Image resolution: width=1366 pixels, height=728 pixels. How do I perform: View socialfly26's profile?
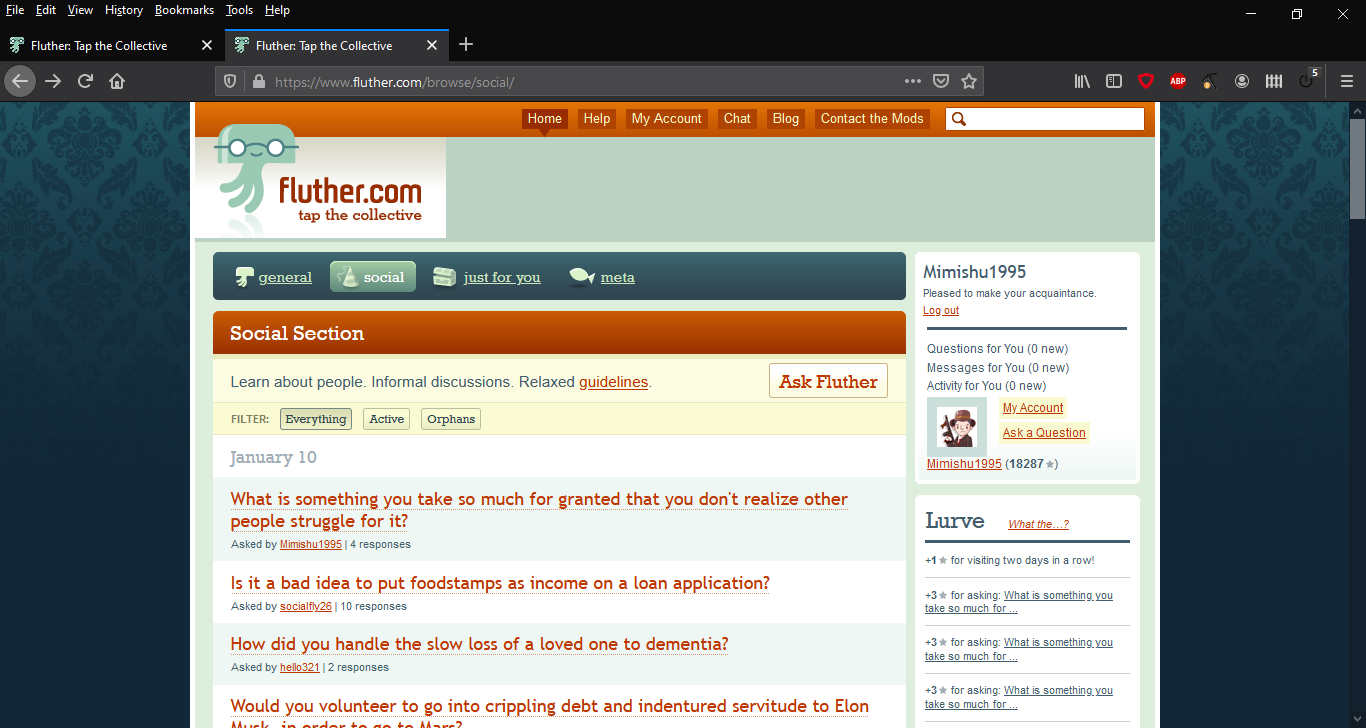[x=306, y=606]
